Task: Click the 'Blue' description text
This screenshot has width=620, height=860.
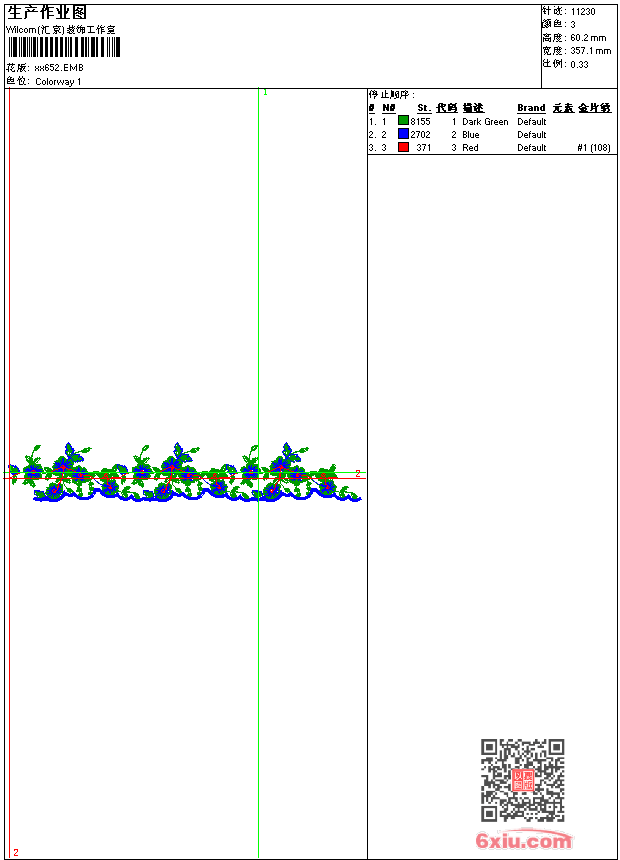Action: click(x=471, y=135)
